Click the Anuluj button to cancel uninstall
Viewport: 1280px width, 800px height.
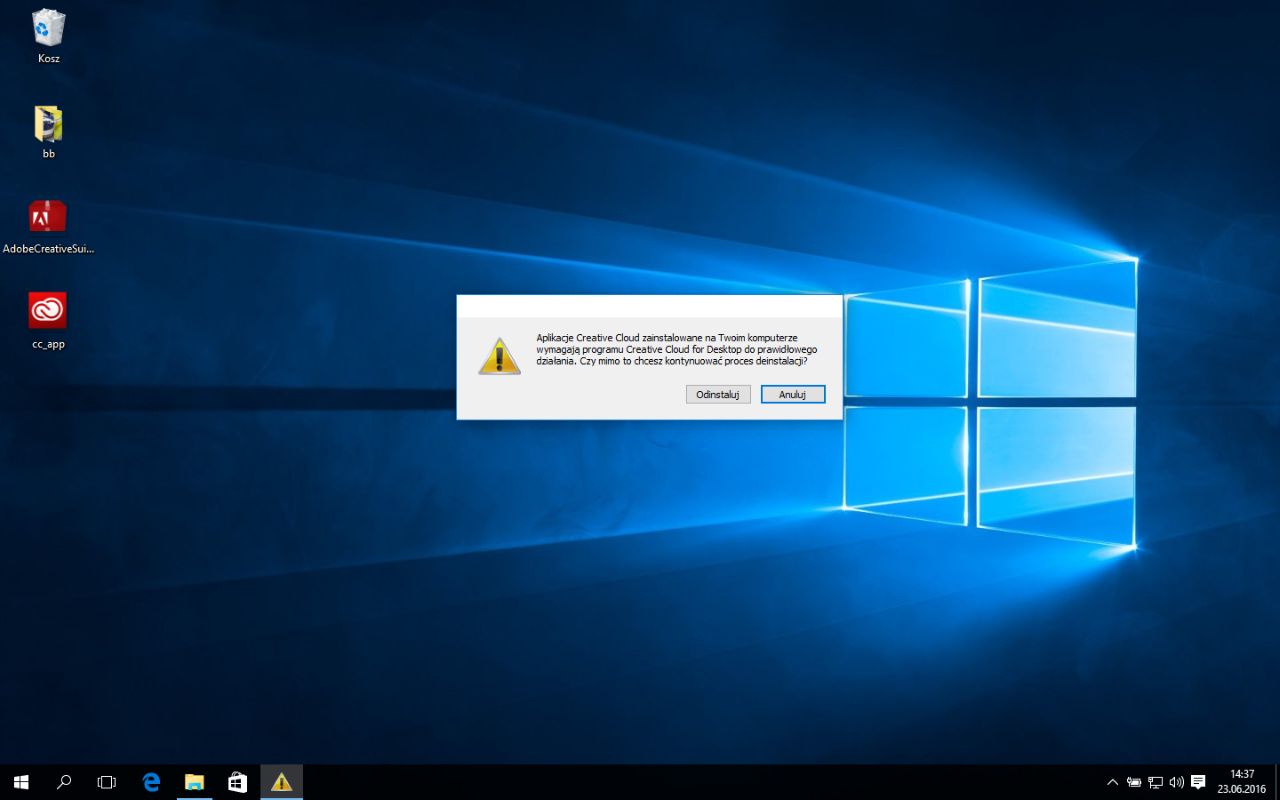793,395
